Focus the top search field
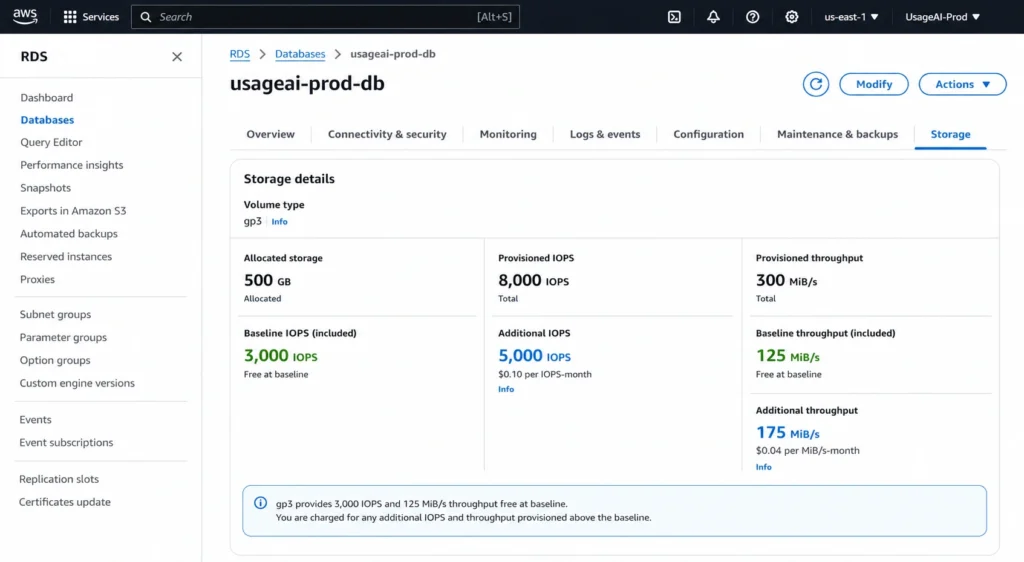 click(x=325, y=17)
